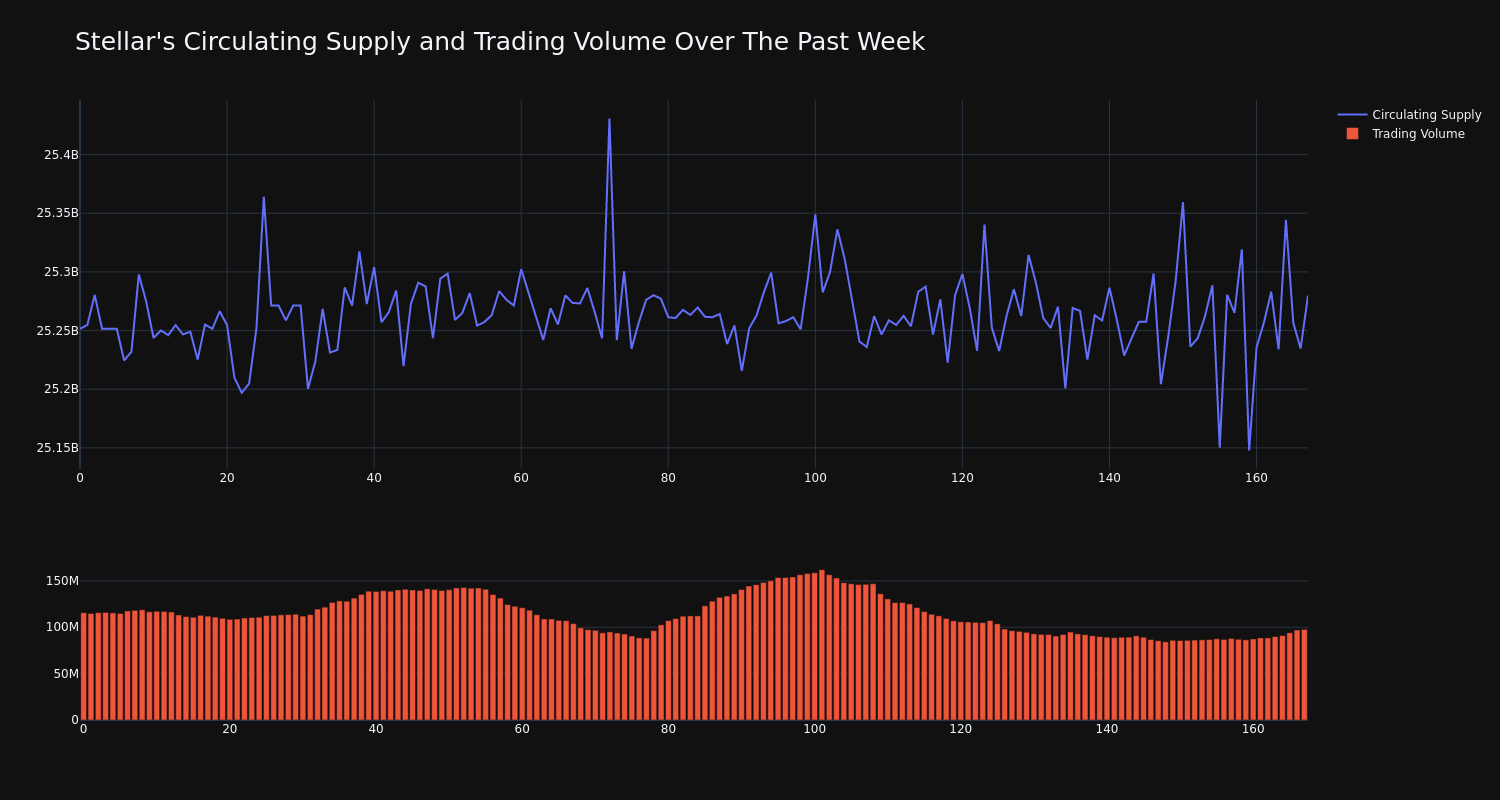The width and height of the screenshot is (1500, 800).
Task: Click the supply line low near hour 159
Action: click(x=1249, y=449)
